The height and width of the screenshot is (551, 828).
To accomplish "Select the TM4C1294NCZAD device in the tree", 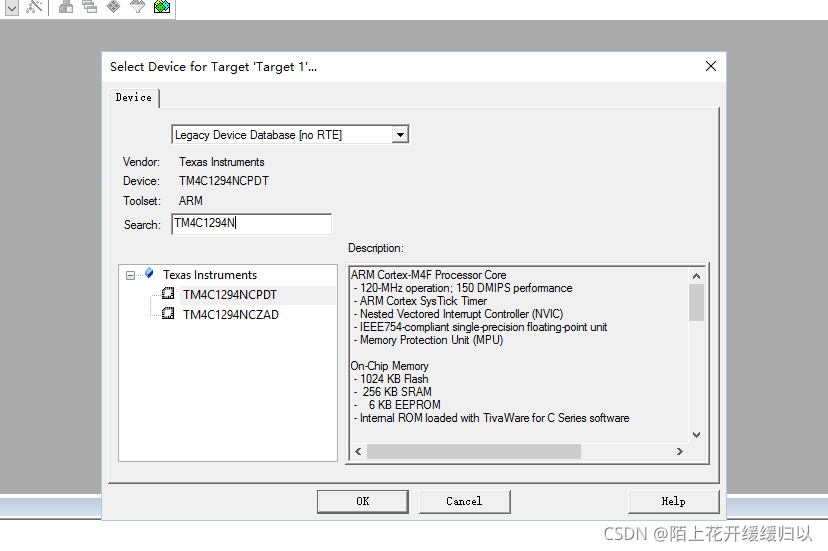I will [x=231, y=315].
